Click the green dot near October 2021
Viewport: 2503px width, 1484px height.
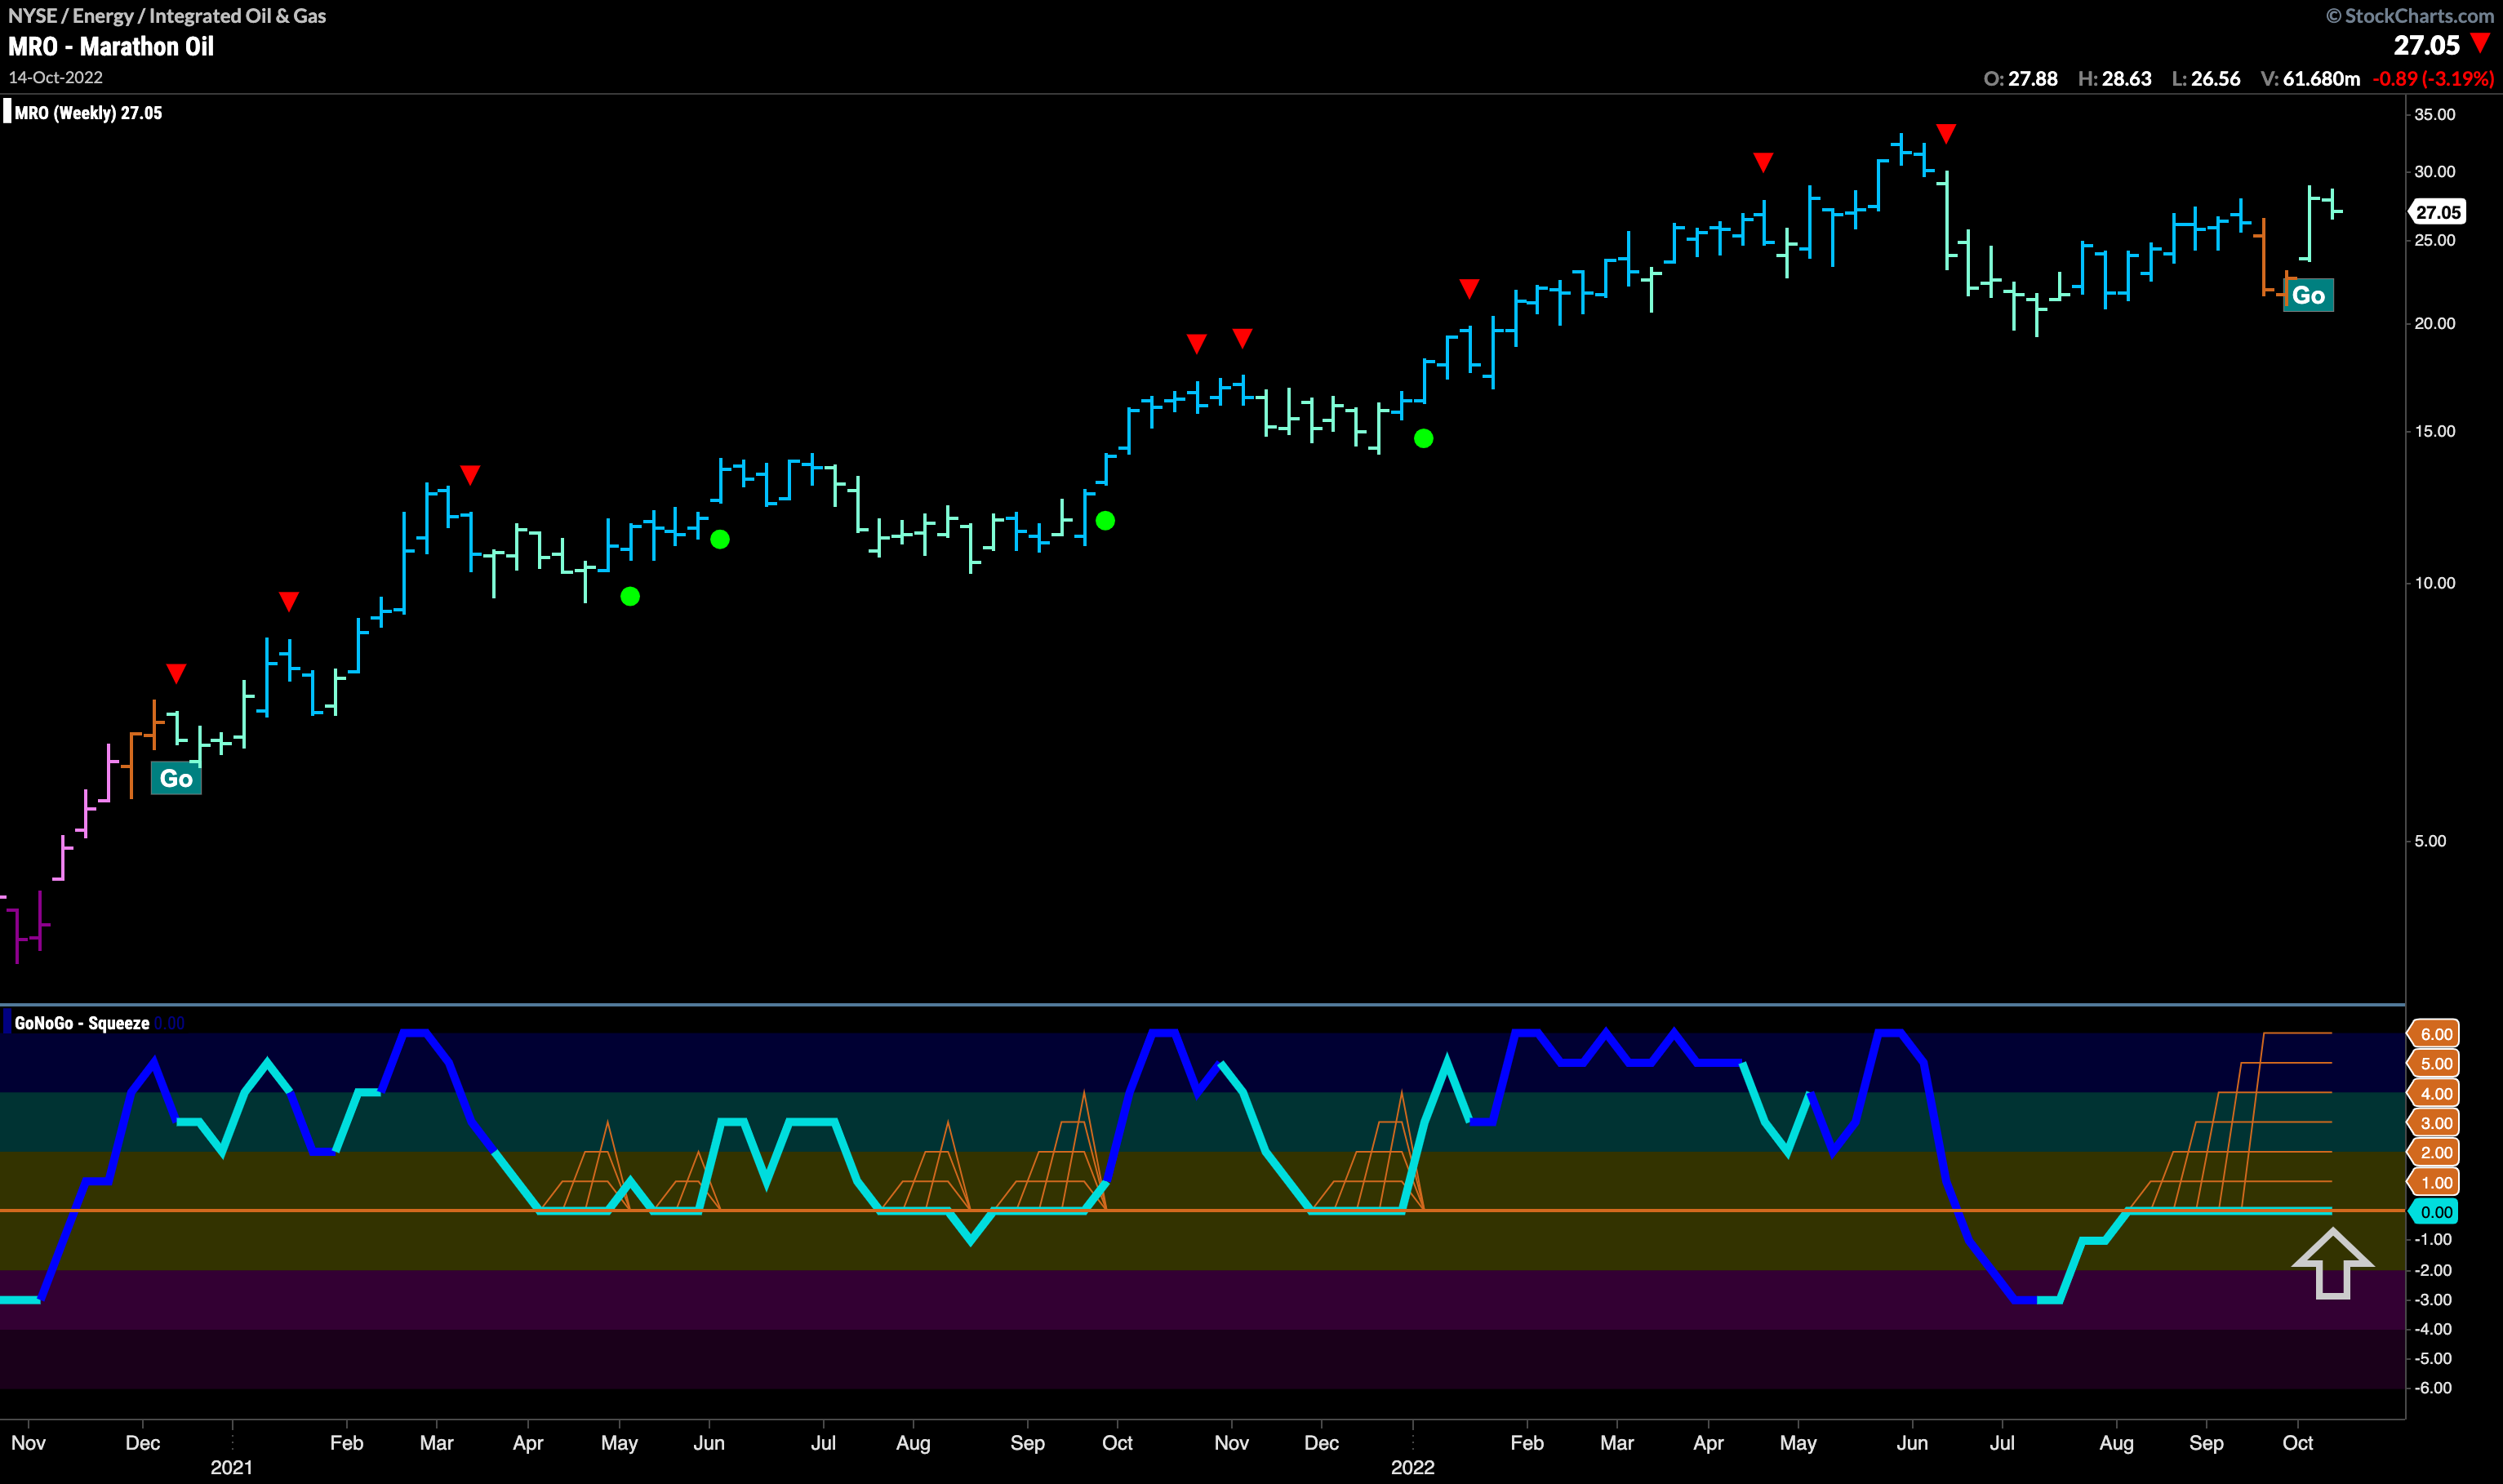(x=1105, y=520)
